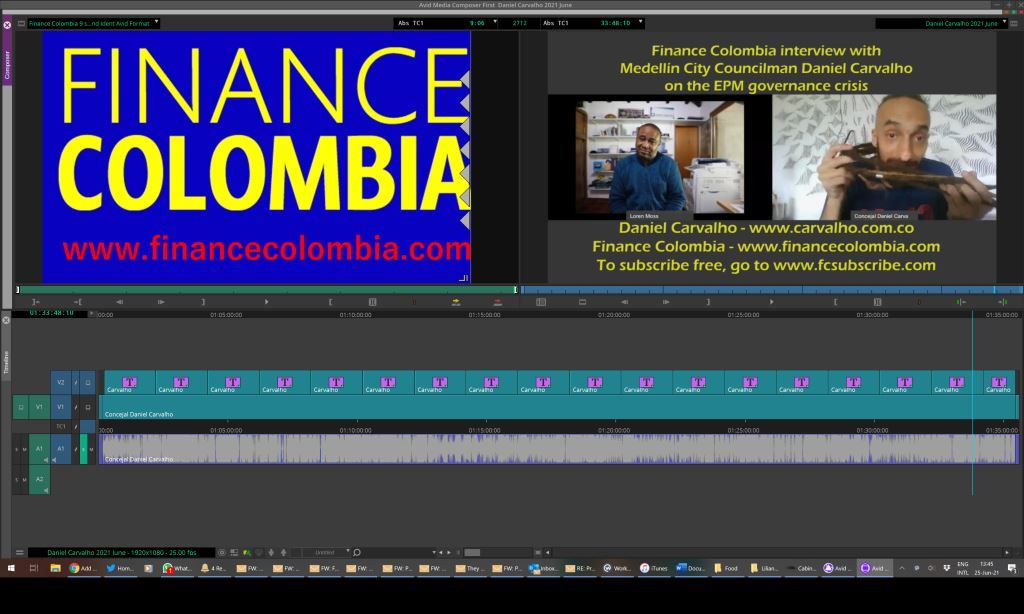Close the Composer panel
Screen dimensions: 1024x614
pyautogui.click(x=7, y=25)
